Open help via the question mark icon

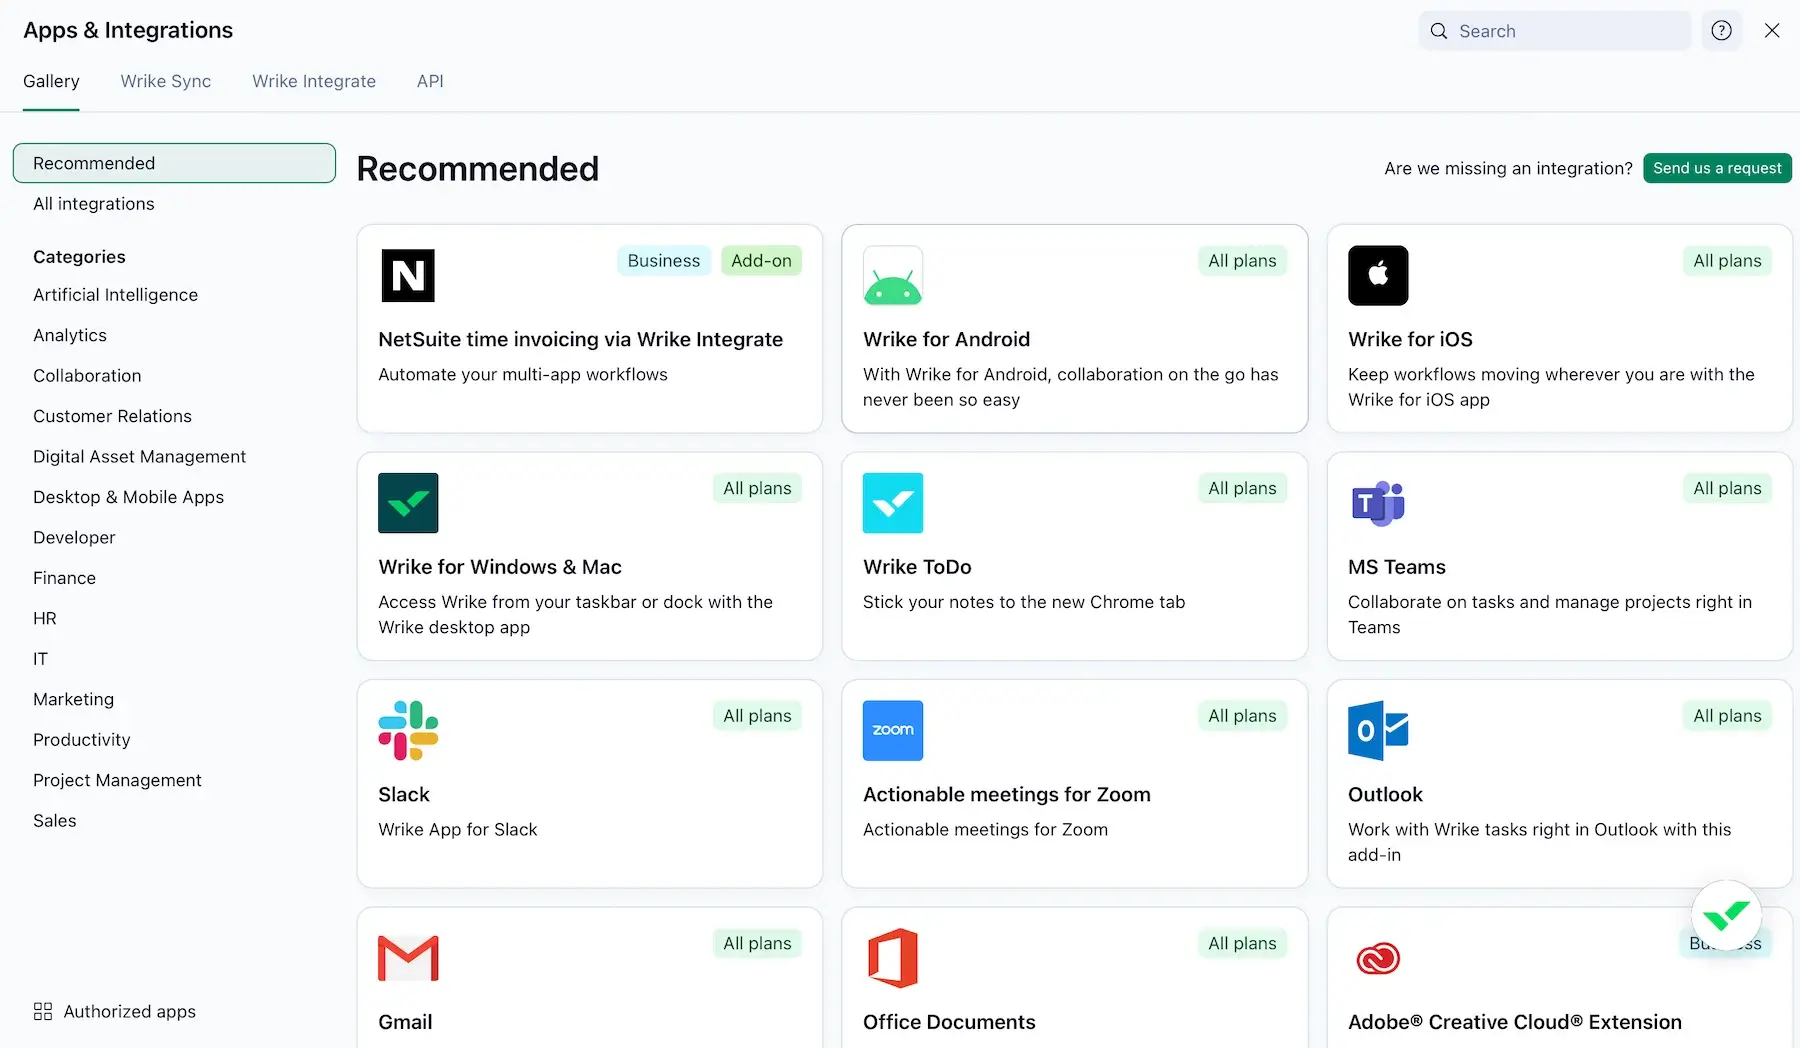(x=1721, y=31)
